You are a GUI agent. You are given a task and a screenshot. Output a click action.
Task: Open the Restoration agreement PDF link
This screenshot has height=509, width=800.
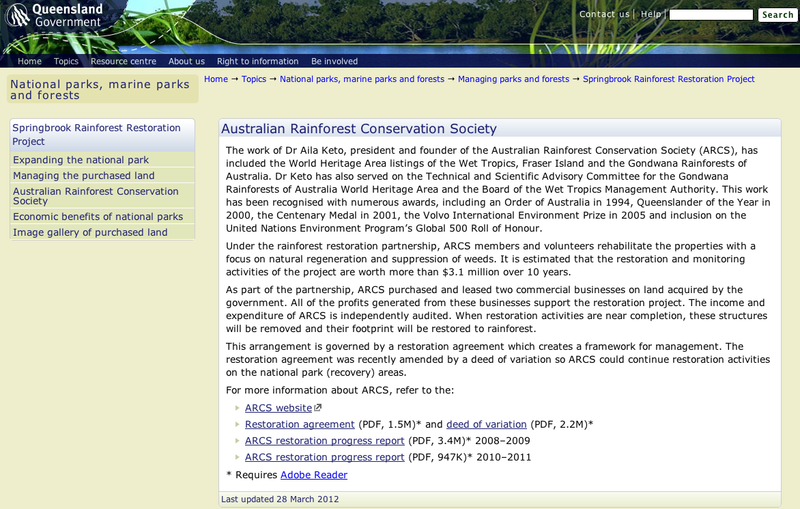(299, 424)
